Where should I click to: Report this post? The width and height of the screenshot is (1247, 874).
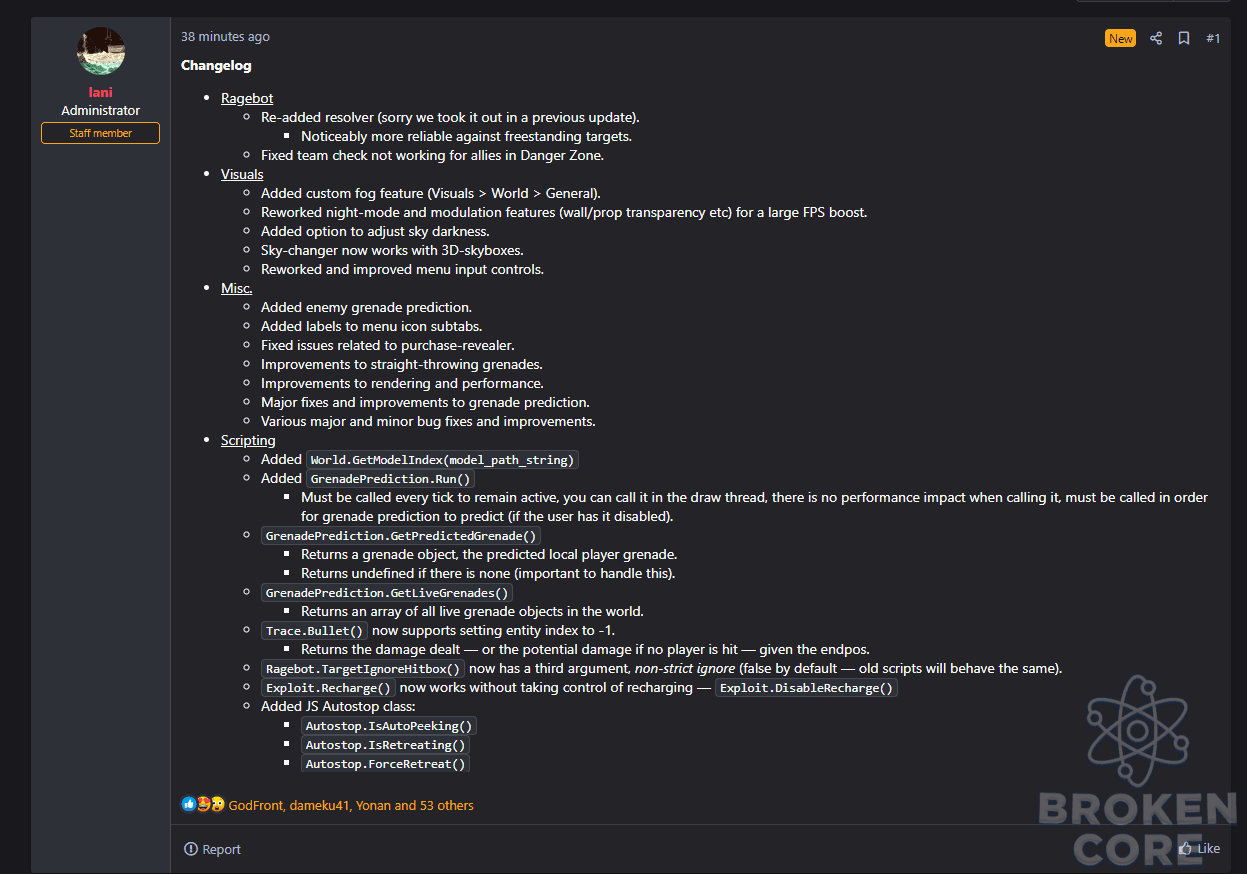click(213, 849)
